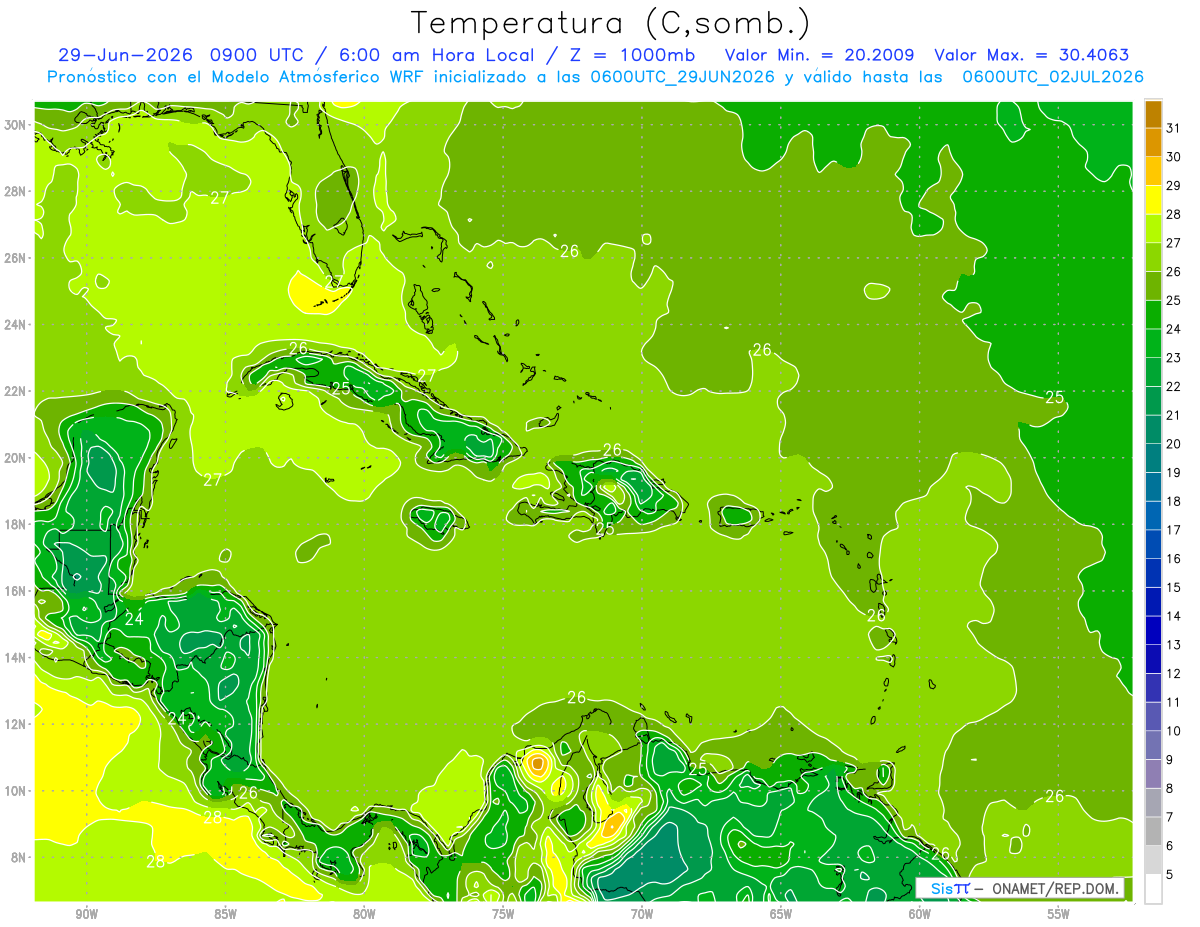Pick the legend color band between 23 and 24
Screen dimensions: 1200x927
(x=1153, y=344)
